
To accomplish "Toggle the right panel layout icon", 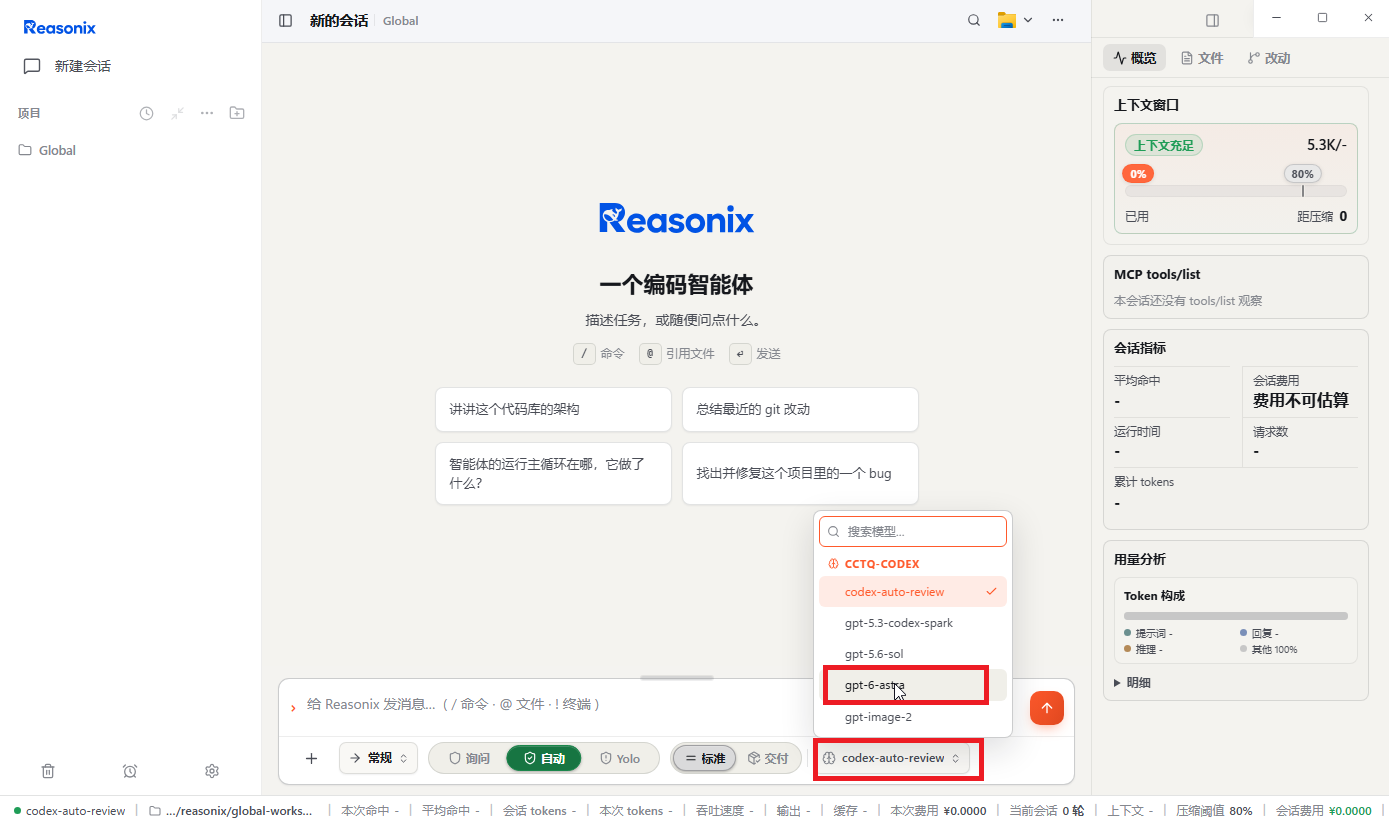I will click(x=1212, y=20).
